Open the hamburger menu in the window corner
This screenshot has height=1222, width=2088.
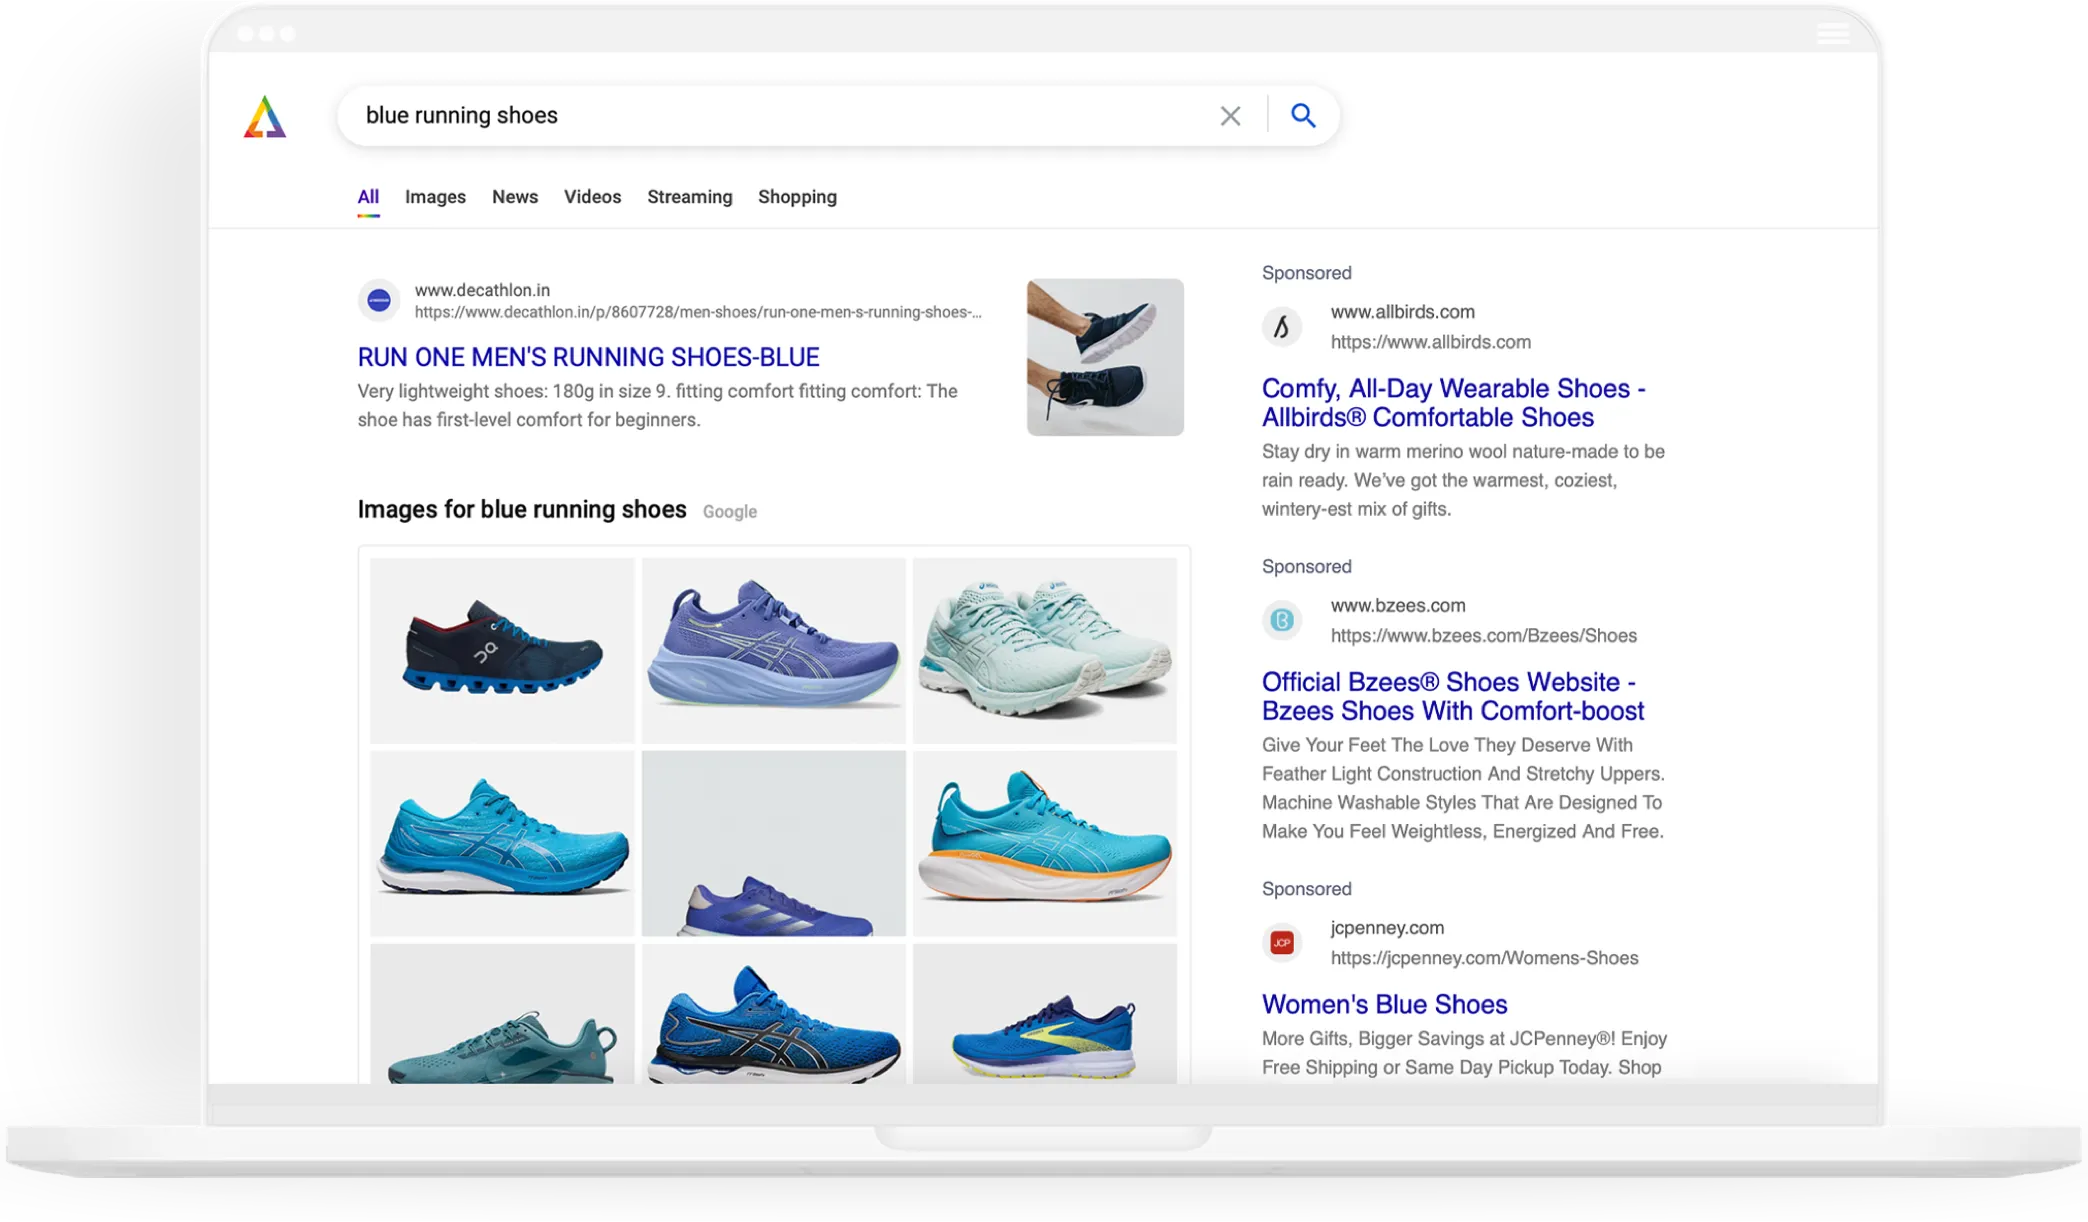pyautogui.click(x=1832, y=34)
